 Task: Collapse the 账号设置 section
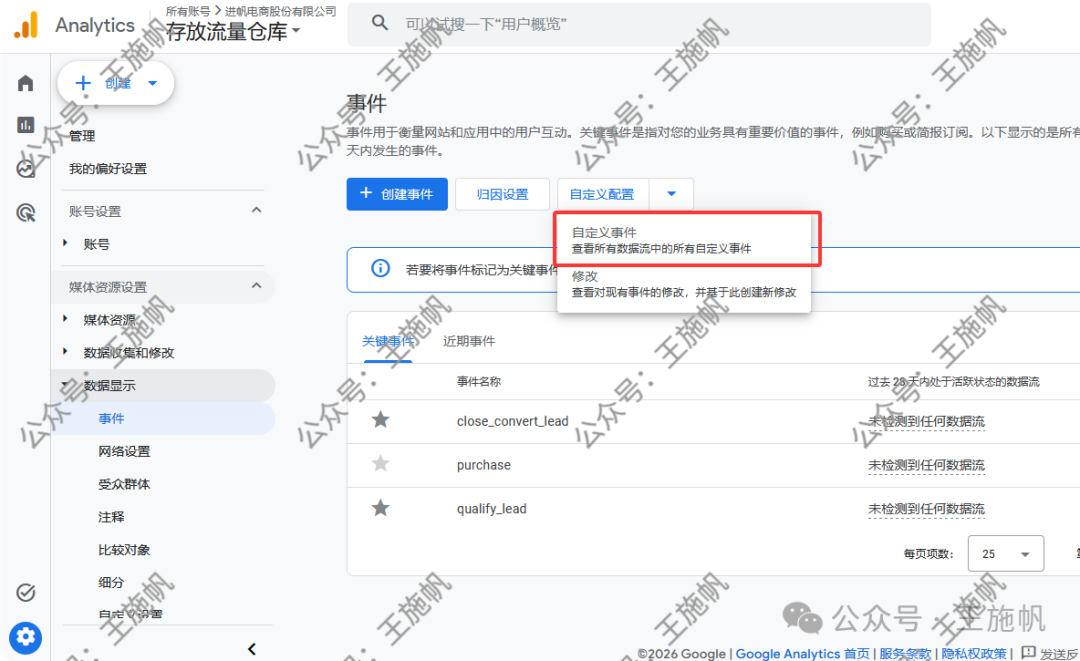click(256, 210)
